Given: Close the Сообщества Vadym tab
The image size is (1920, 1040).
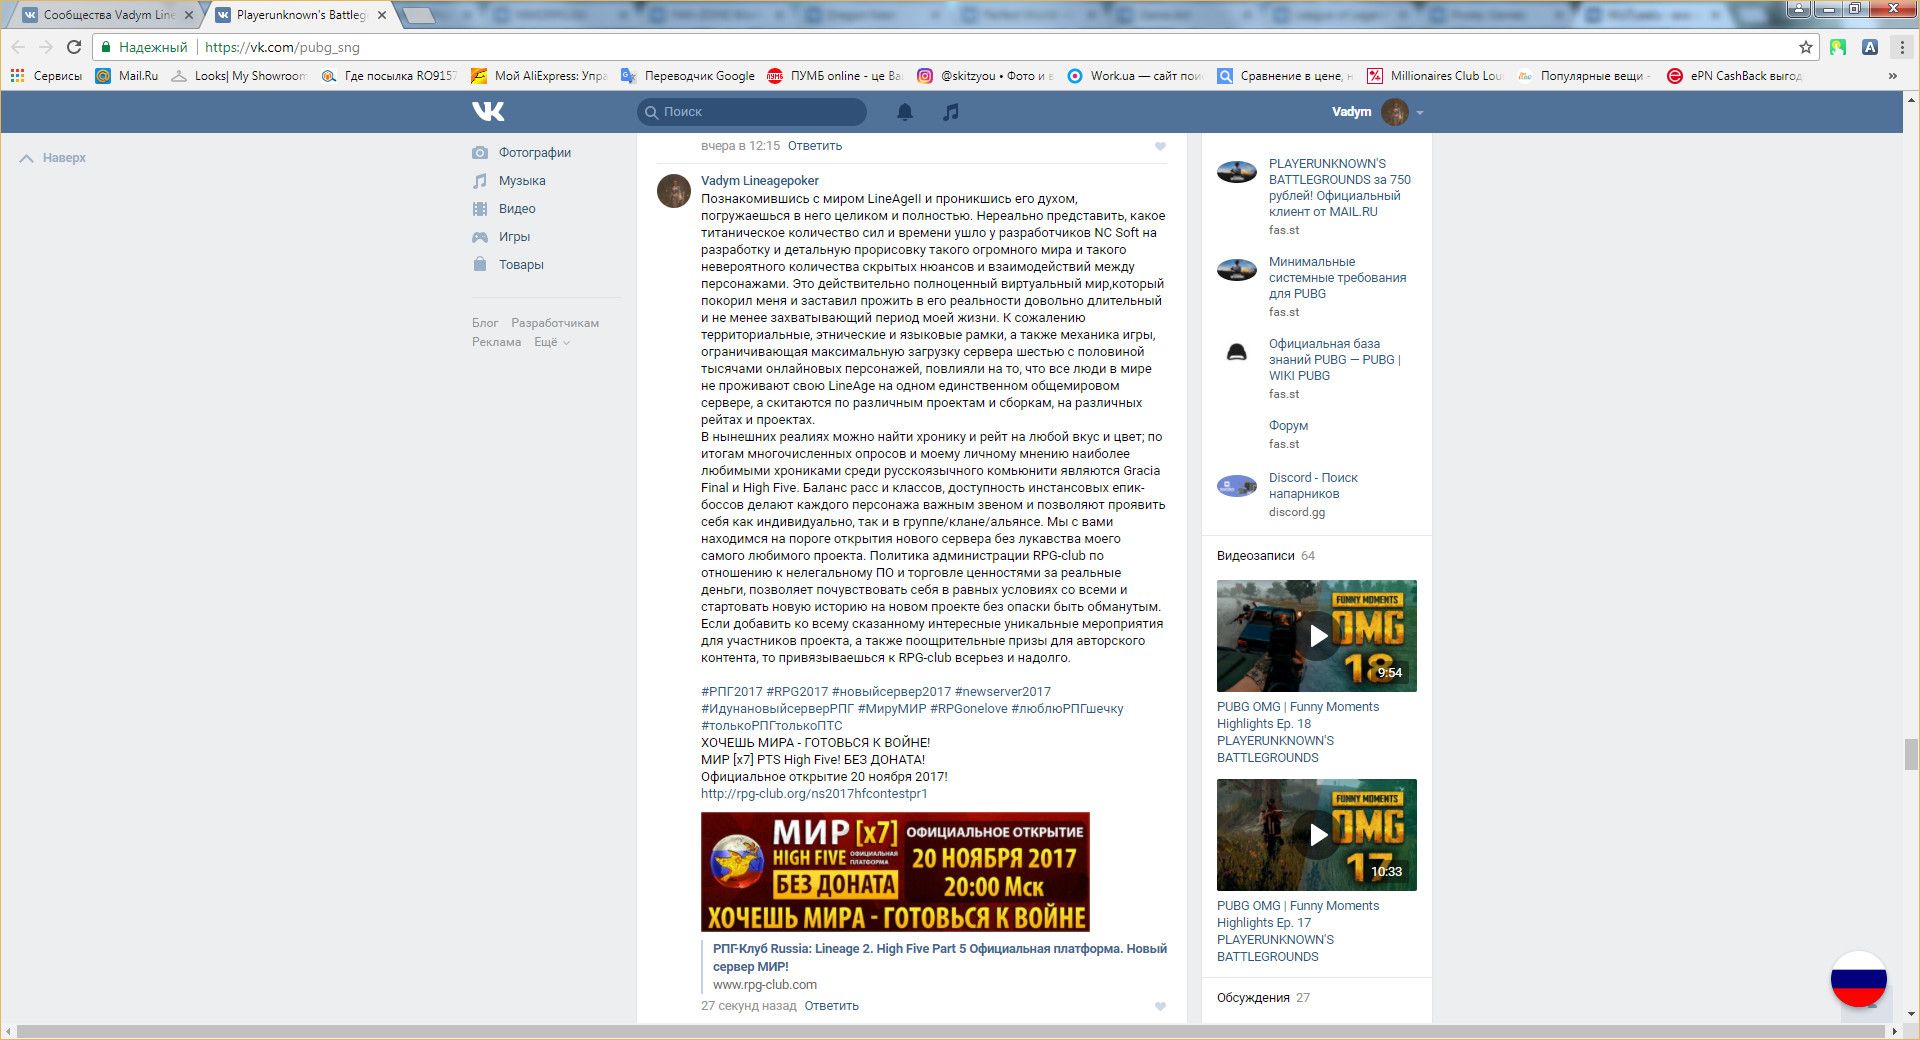Looking at the screenshot, I should [189, 15].
